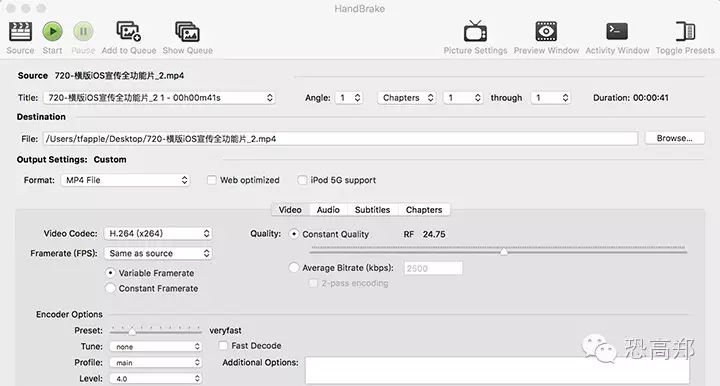Image resolution: width=720 pixels, height=386 pixels.
Task: Open the Show Queue icon
Action: tap(187, 32)
